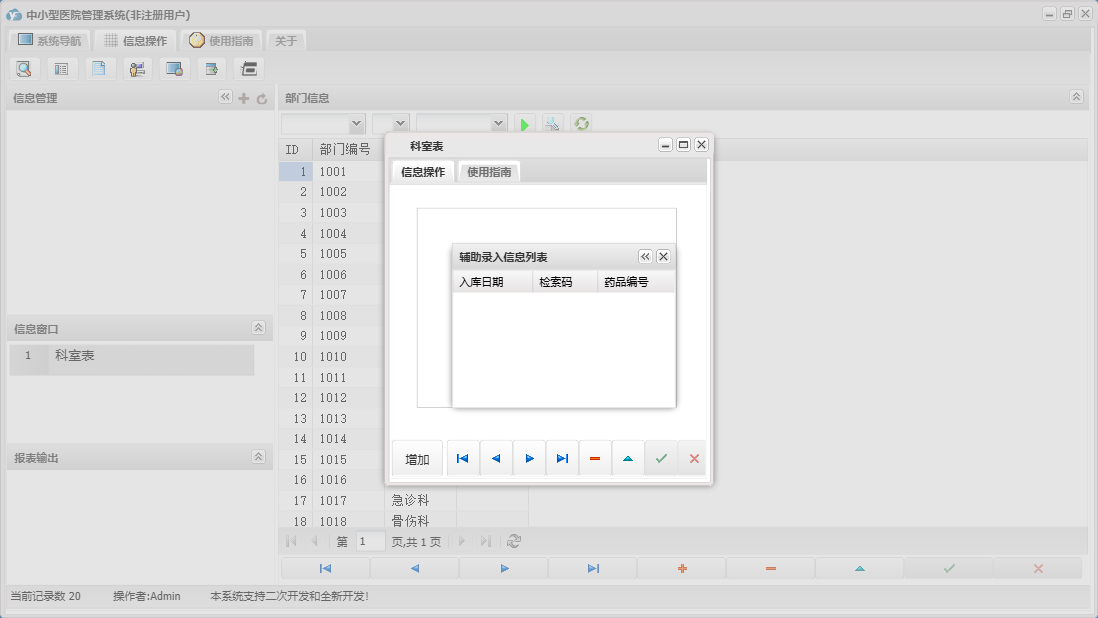Collapse the 辅助录入信息列表 panel
Screen dimensions: 1098x618
[645, 257]
